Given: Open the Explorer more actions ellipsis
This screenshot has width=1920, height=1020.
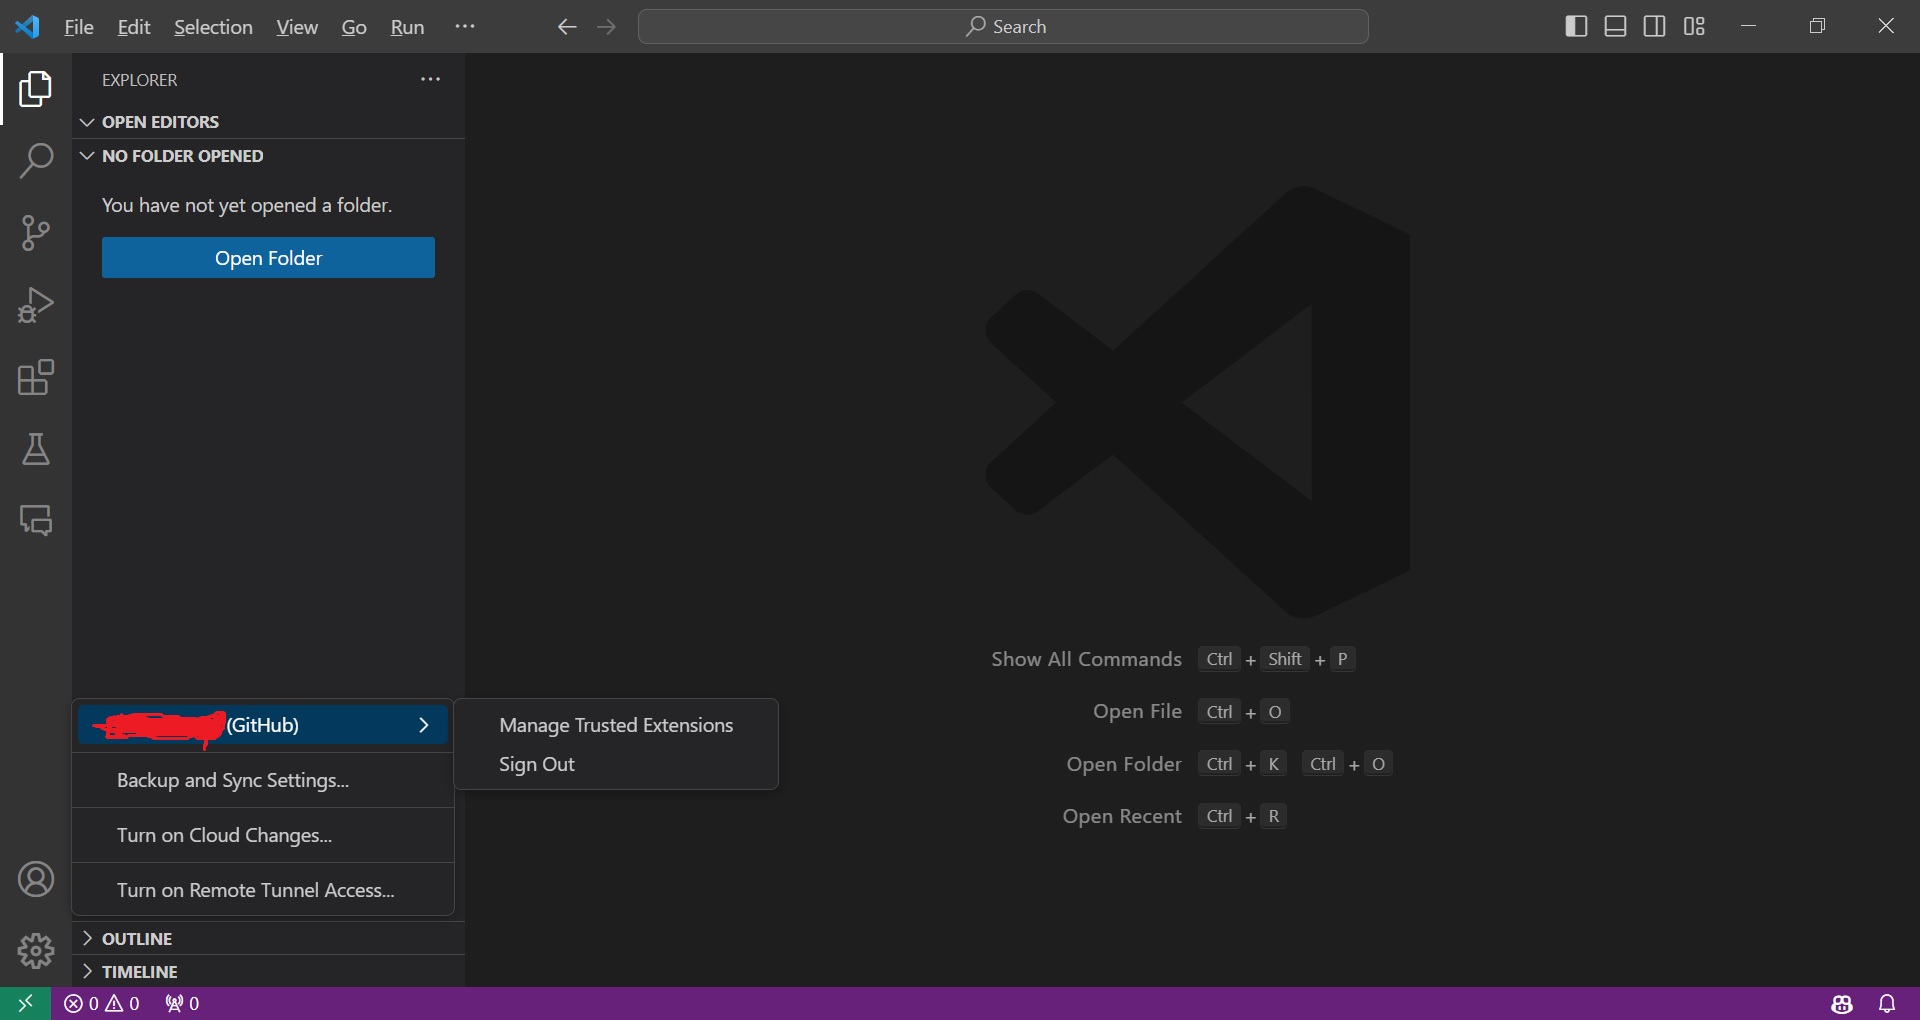Looking at the screenshot, I should [x=430, y=79].
